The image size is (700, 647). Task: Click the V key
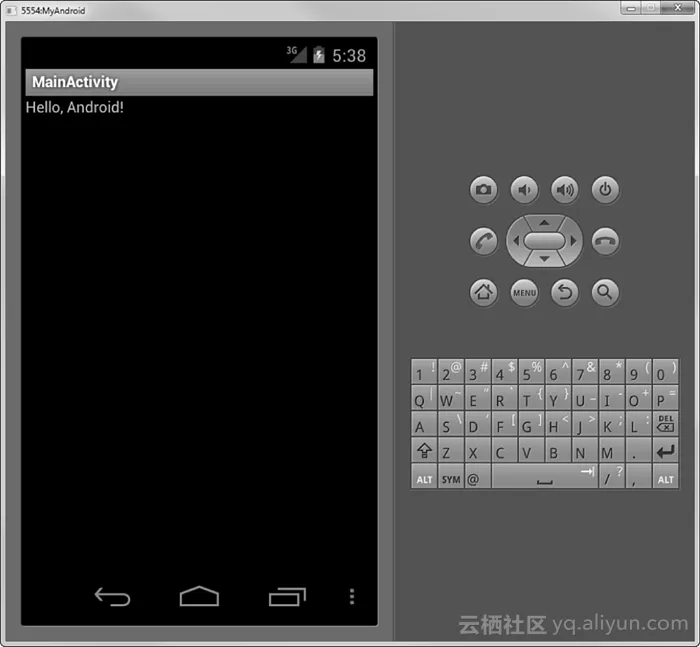click(x=531, y=451)
